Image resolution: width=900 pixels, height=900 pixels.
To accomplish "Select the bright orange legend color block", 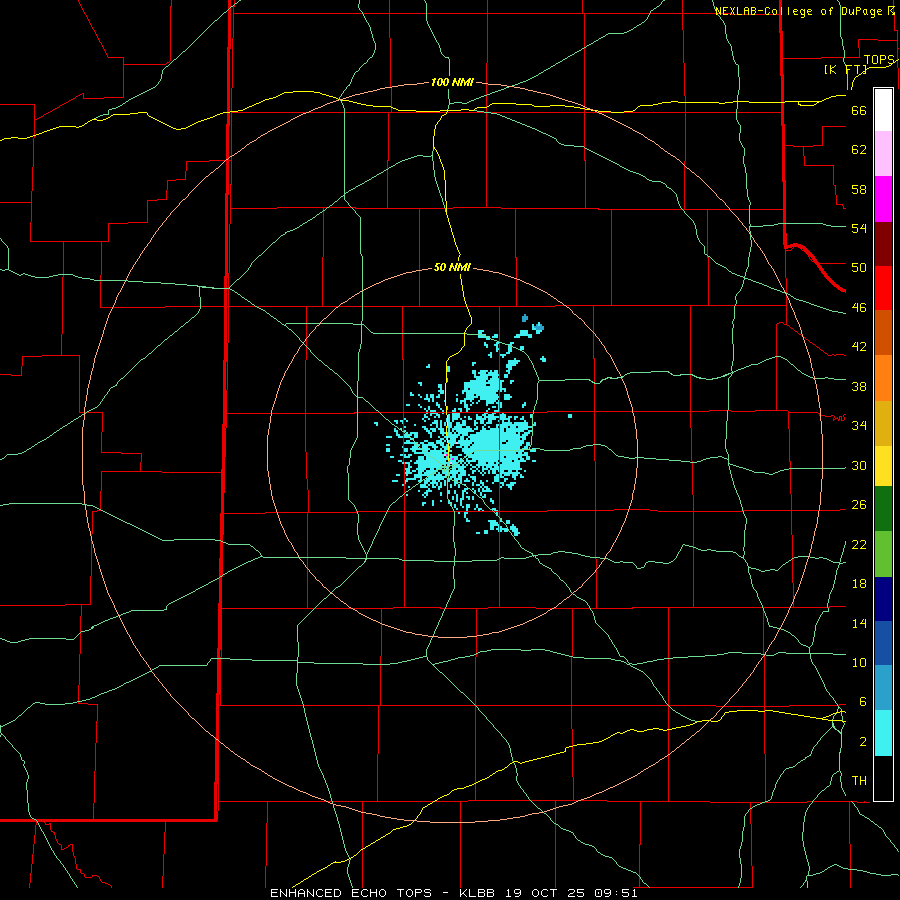I will (x=883, y=378).
